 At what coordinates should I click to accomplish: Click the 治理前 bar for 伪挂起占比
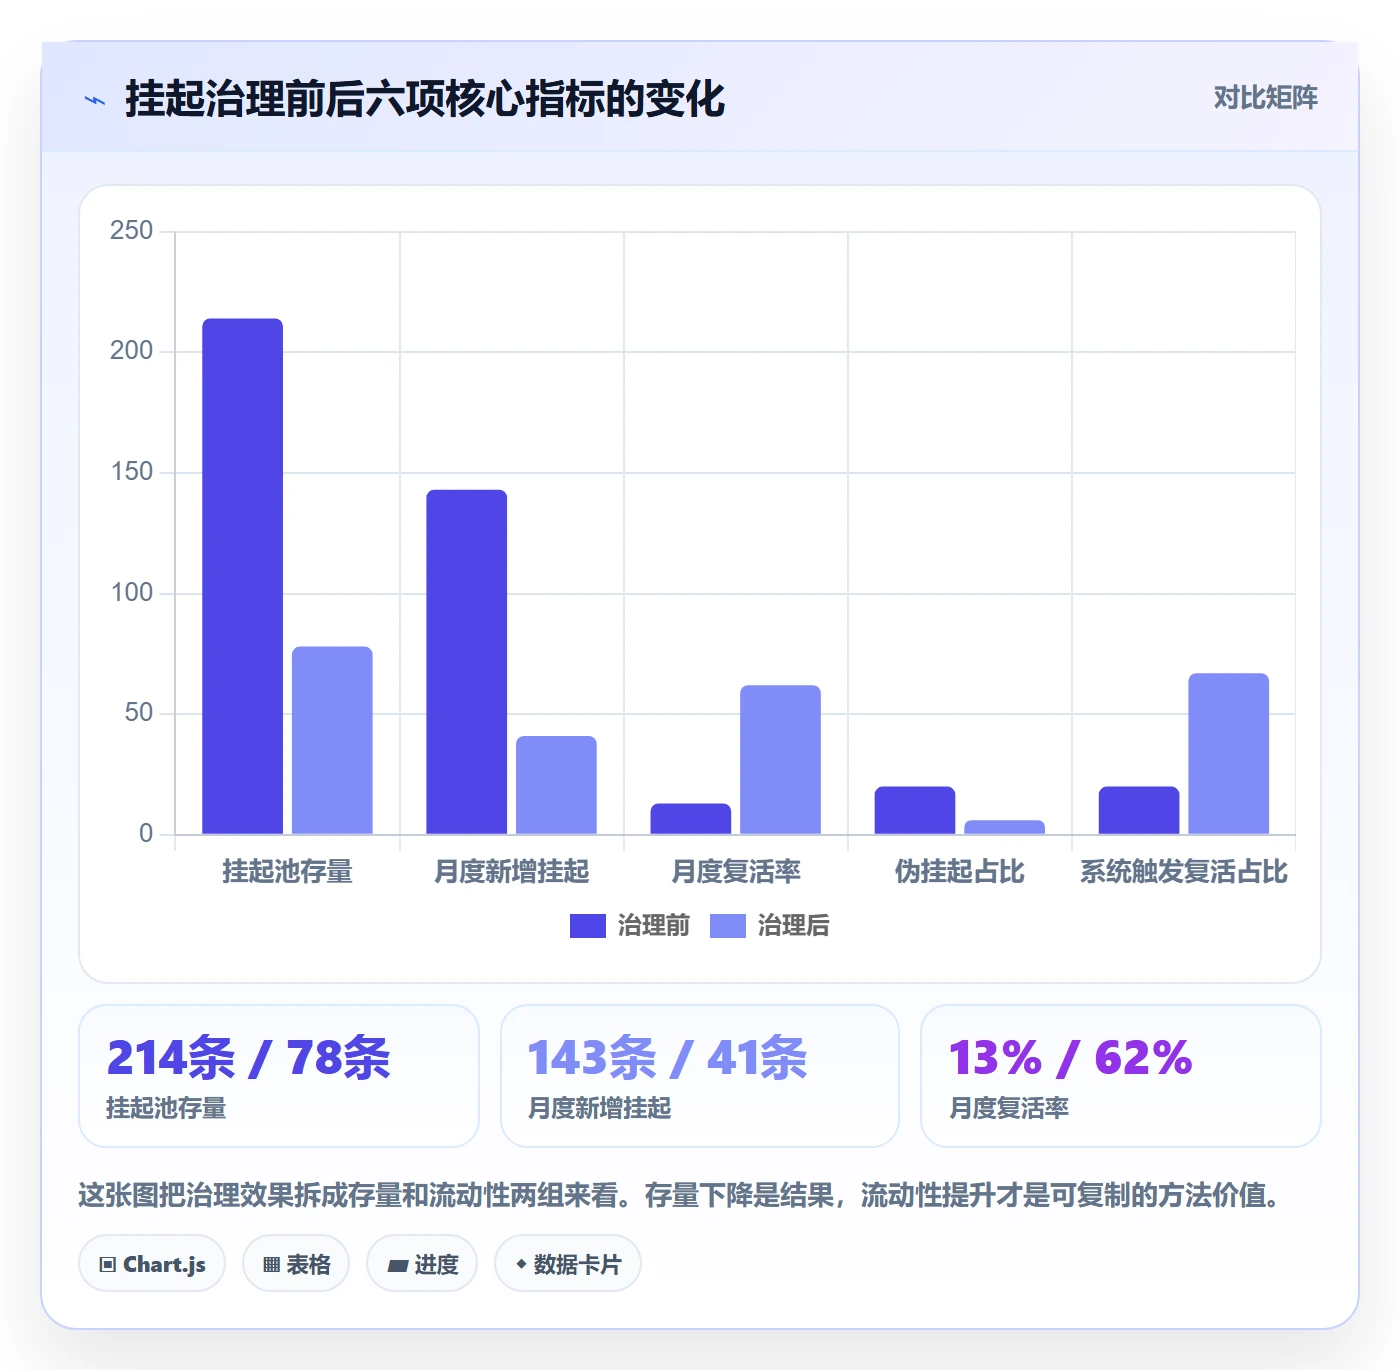915,810
